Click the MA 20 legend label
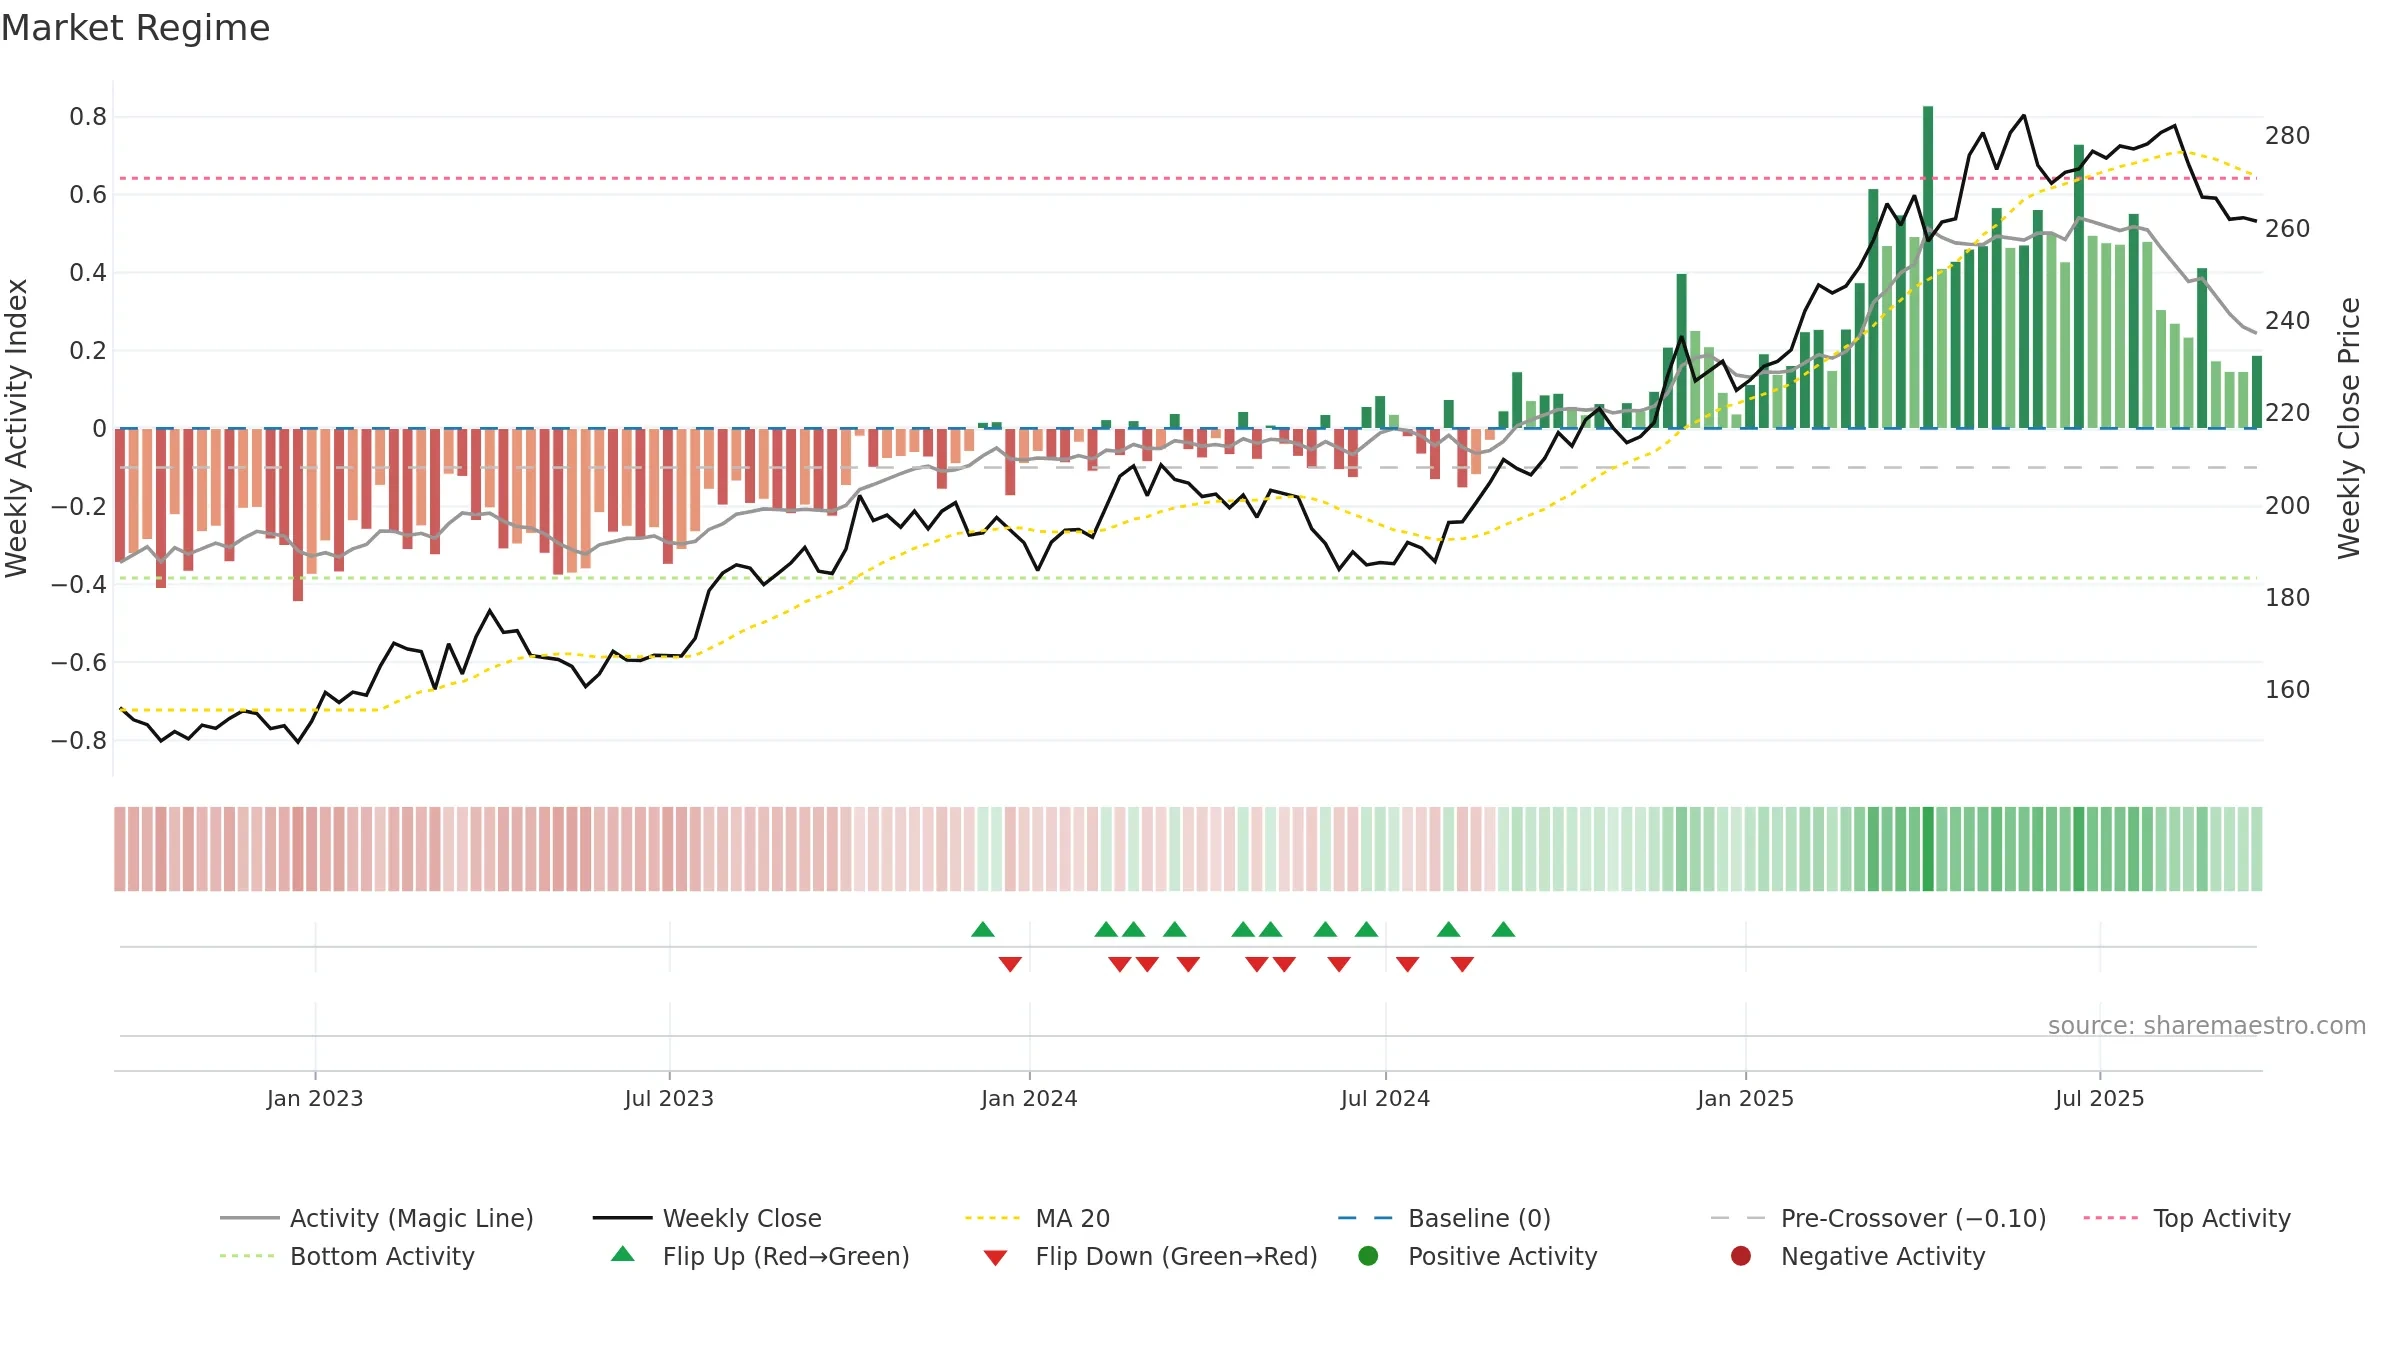This screenshot has height=1350, width=2400. 1072,1218
